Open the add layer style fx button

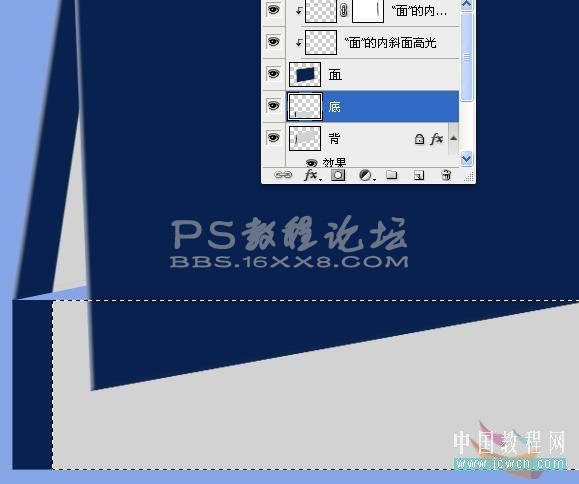tap(312, 175)
